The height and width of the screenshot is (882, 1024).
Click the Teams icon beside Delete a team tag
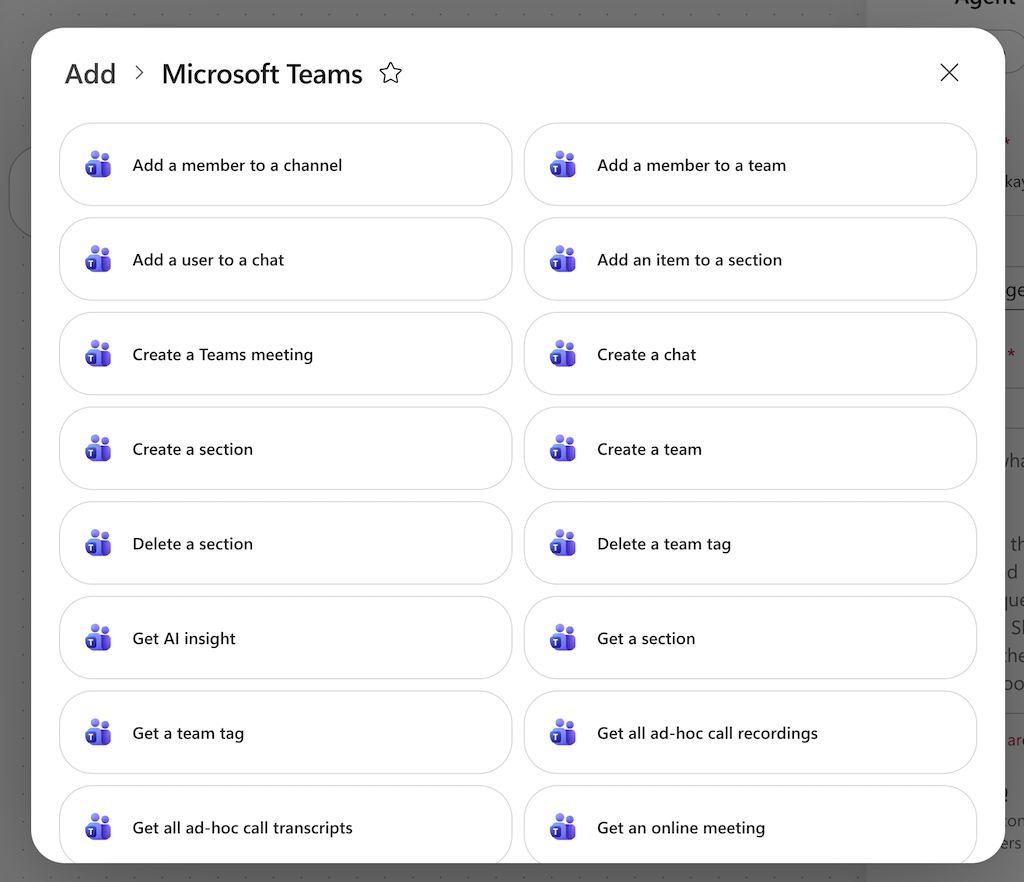coord(563,543)
